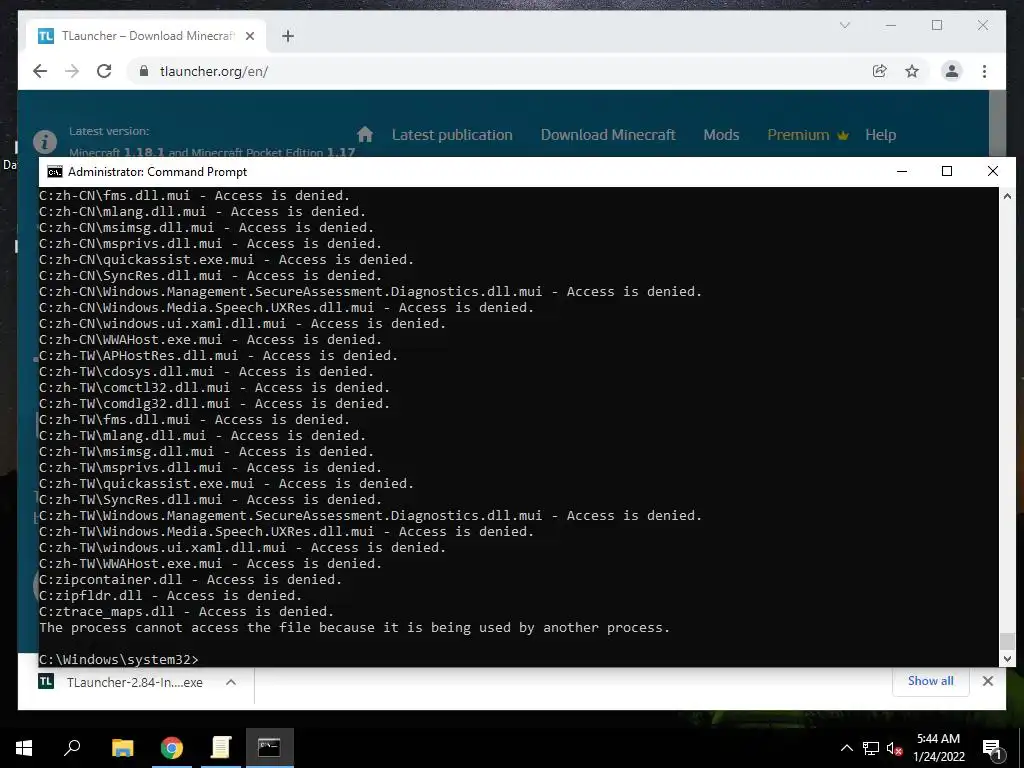Click C:zh-TW\WWAHost.exe.mui line
The width and height of the screenshot is (1024, 768).
click(210, 564)
